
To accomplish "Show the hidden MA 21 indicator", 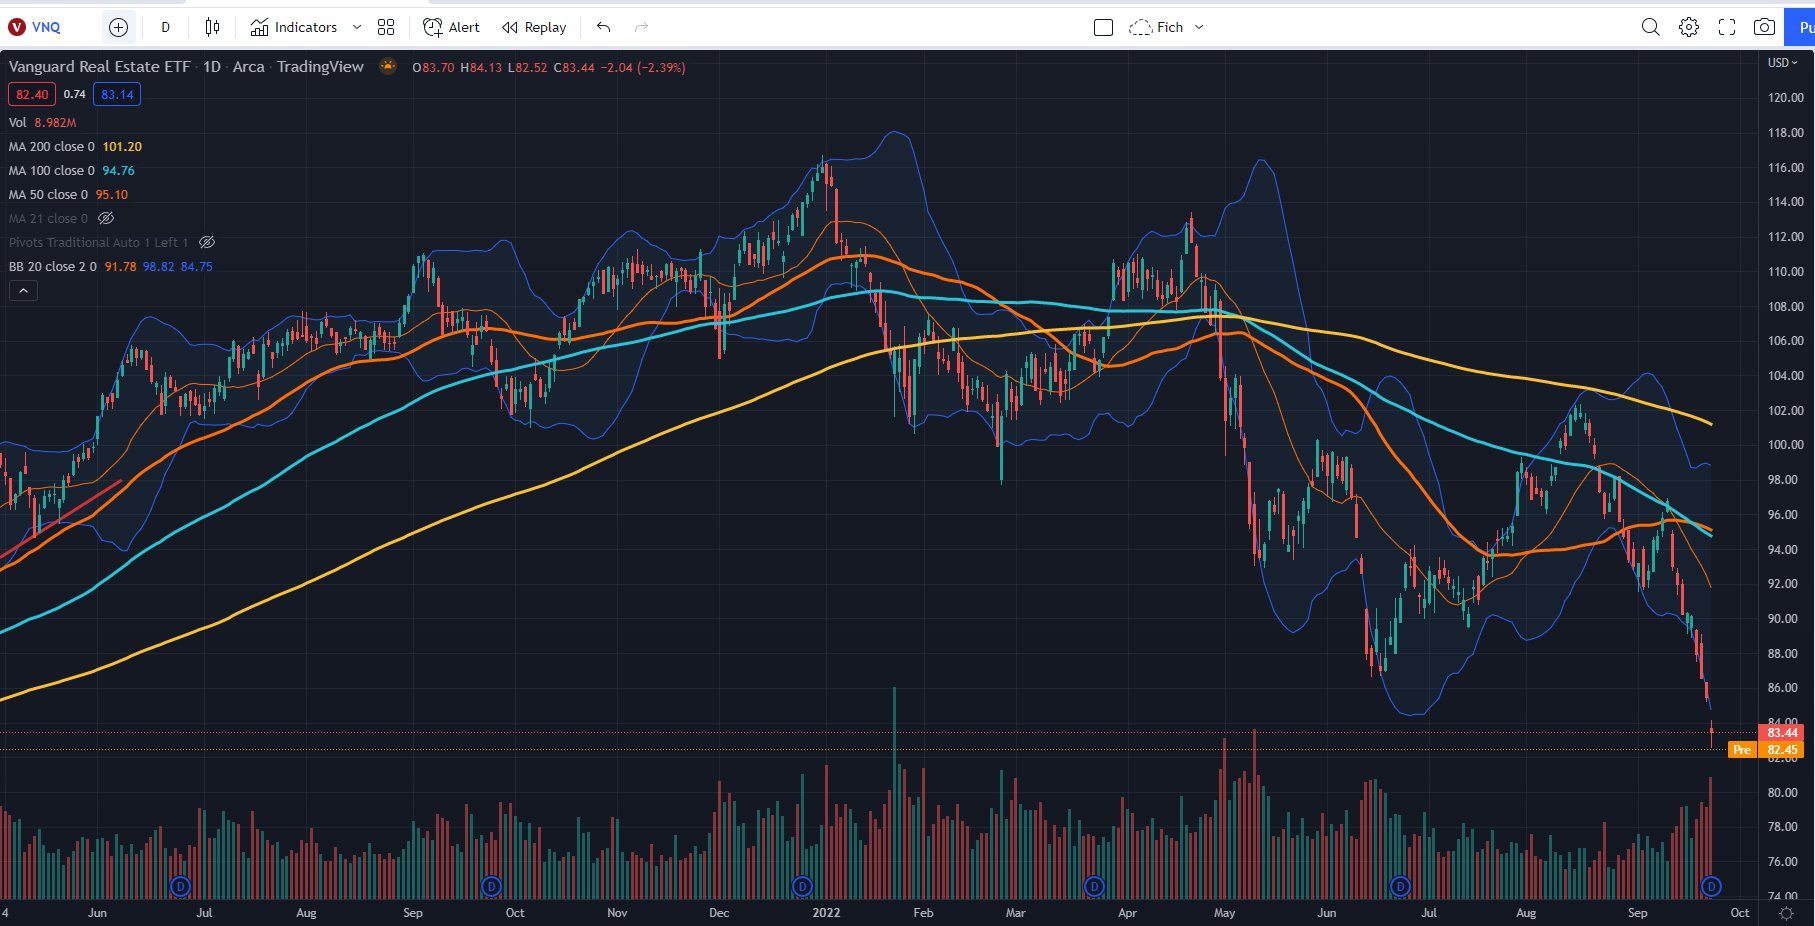I will (x=106, y=218).
